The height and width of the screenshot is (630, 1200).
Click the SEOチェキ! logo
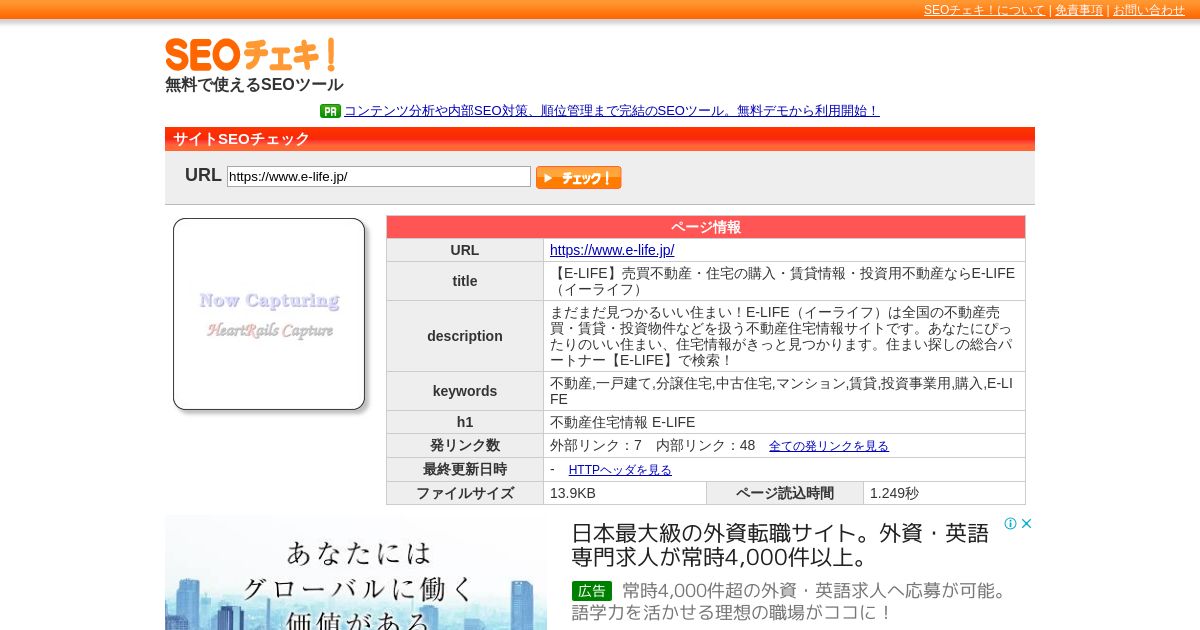(x=250, y=54)
